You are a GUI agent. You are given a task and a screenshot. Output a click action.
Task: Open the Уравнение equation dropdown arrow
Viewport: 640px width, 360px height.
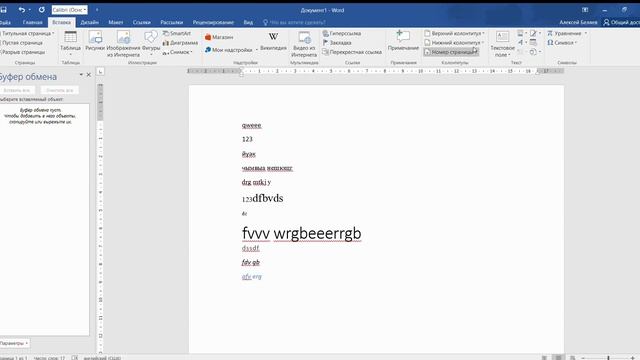click(x=586, y=33)
